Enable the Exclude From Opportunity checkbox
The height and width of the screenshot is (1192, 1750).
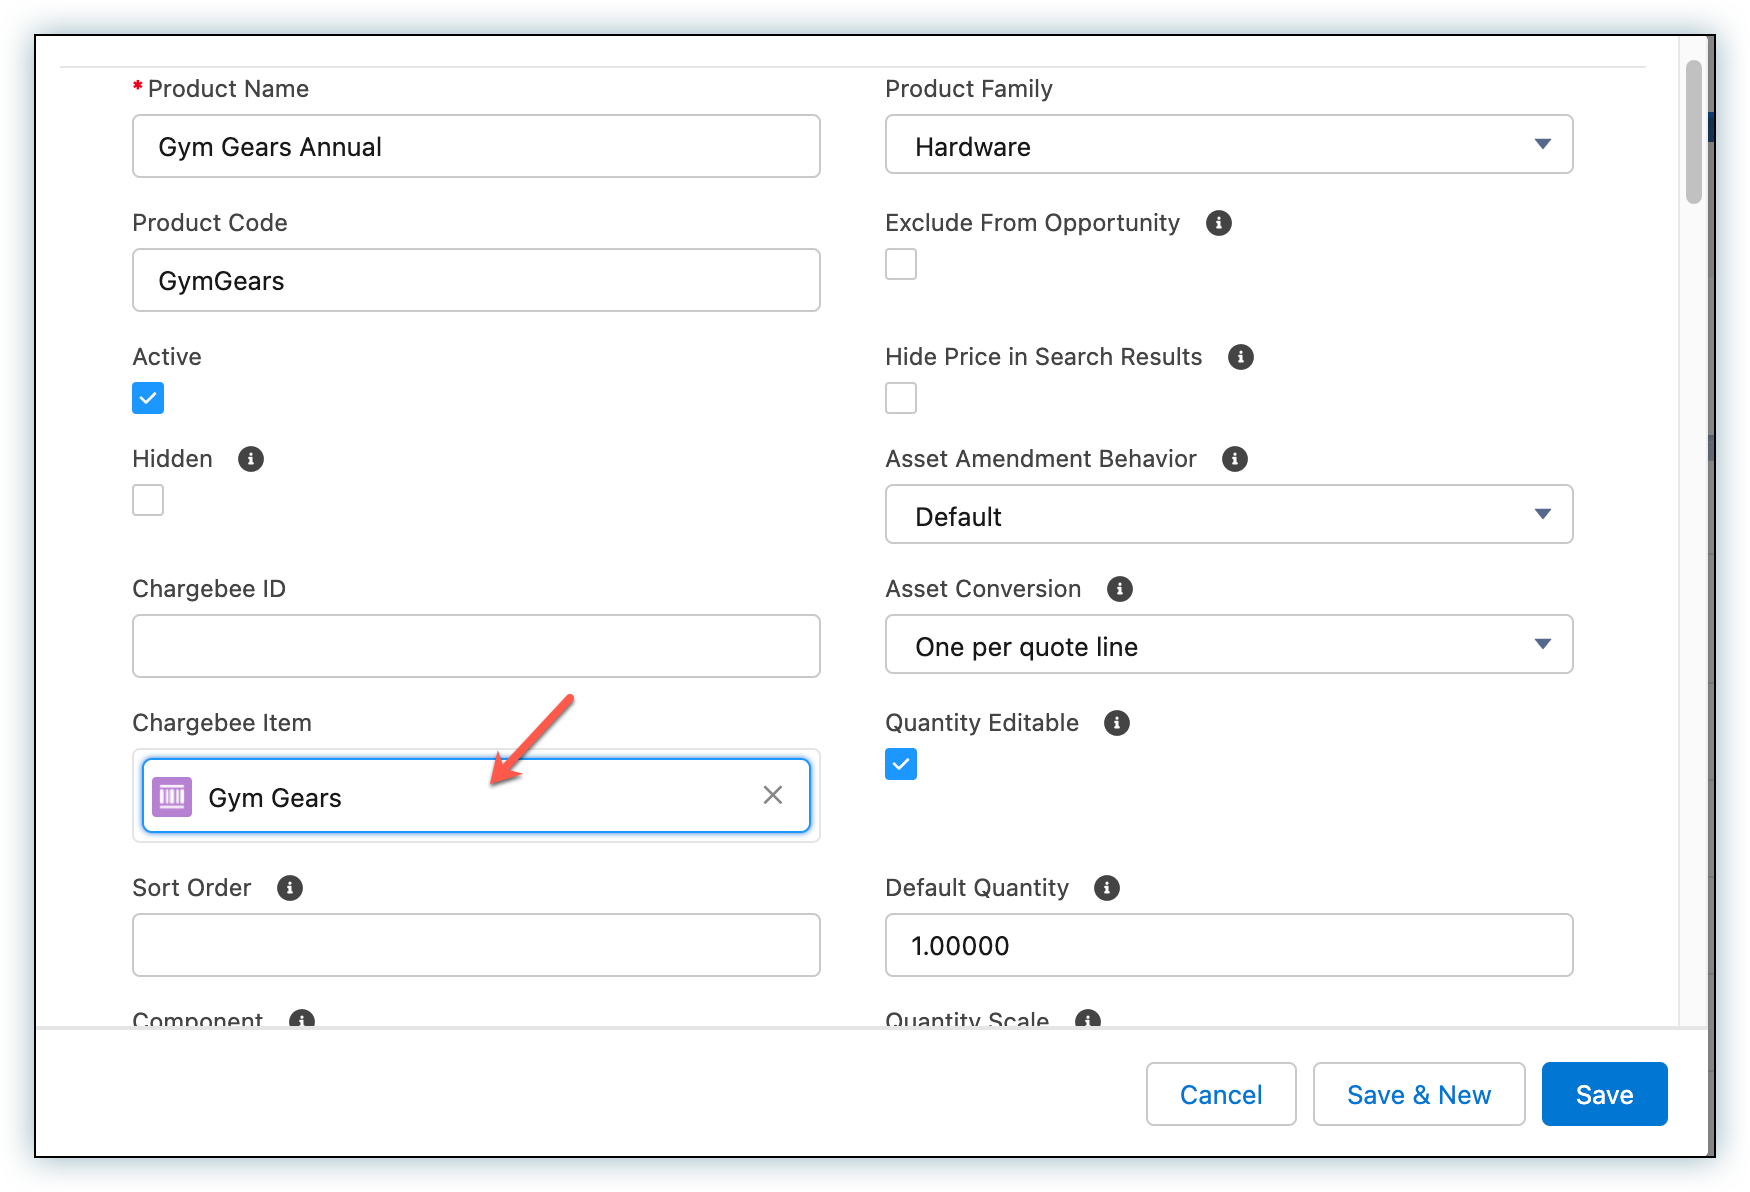[x=901, y=264]
